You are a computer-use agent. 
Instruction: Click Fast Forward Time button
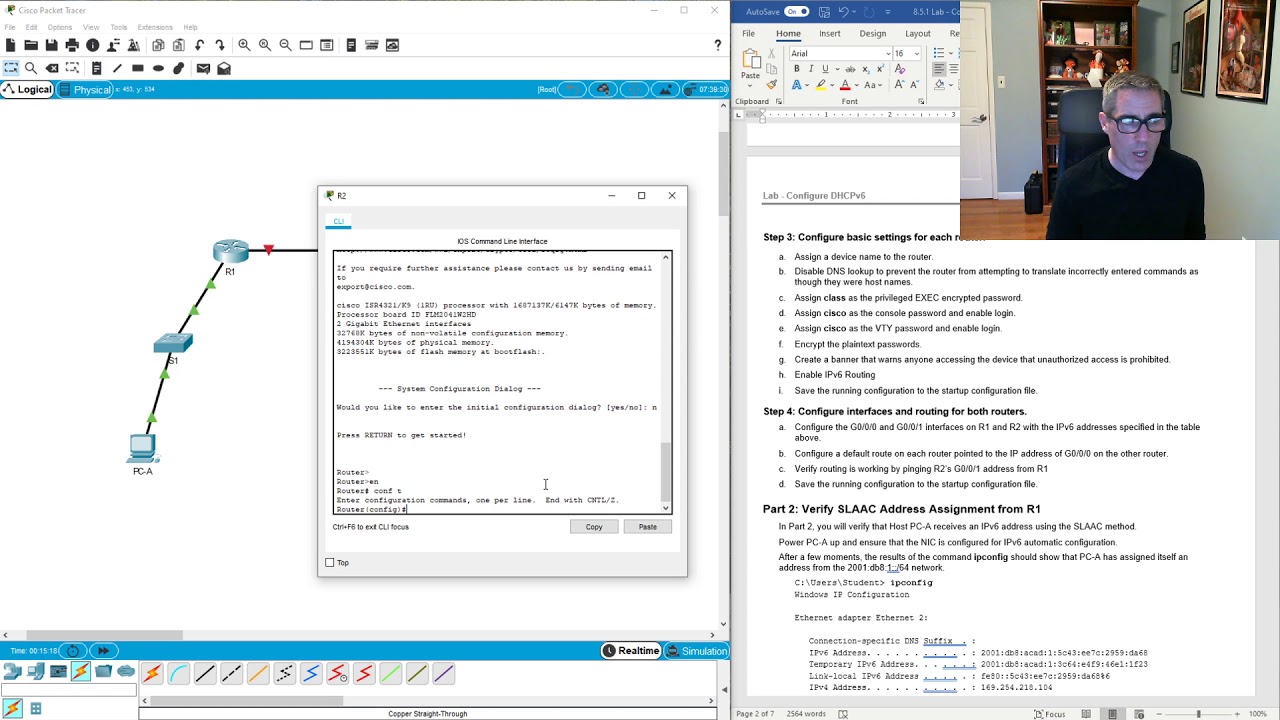(103, 650)
